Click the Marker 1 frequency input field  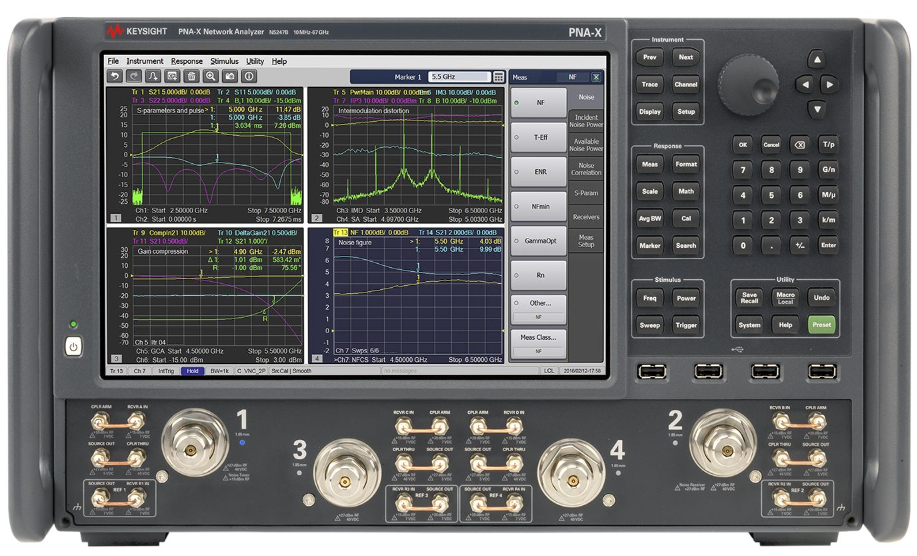click(457, 76)
